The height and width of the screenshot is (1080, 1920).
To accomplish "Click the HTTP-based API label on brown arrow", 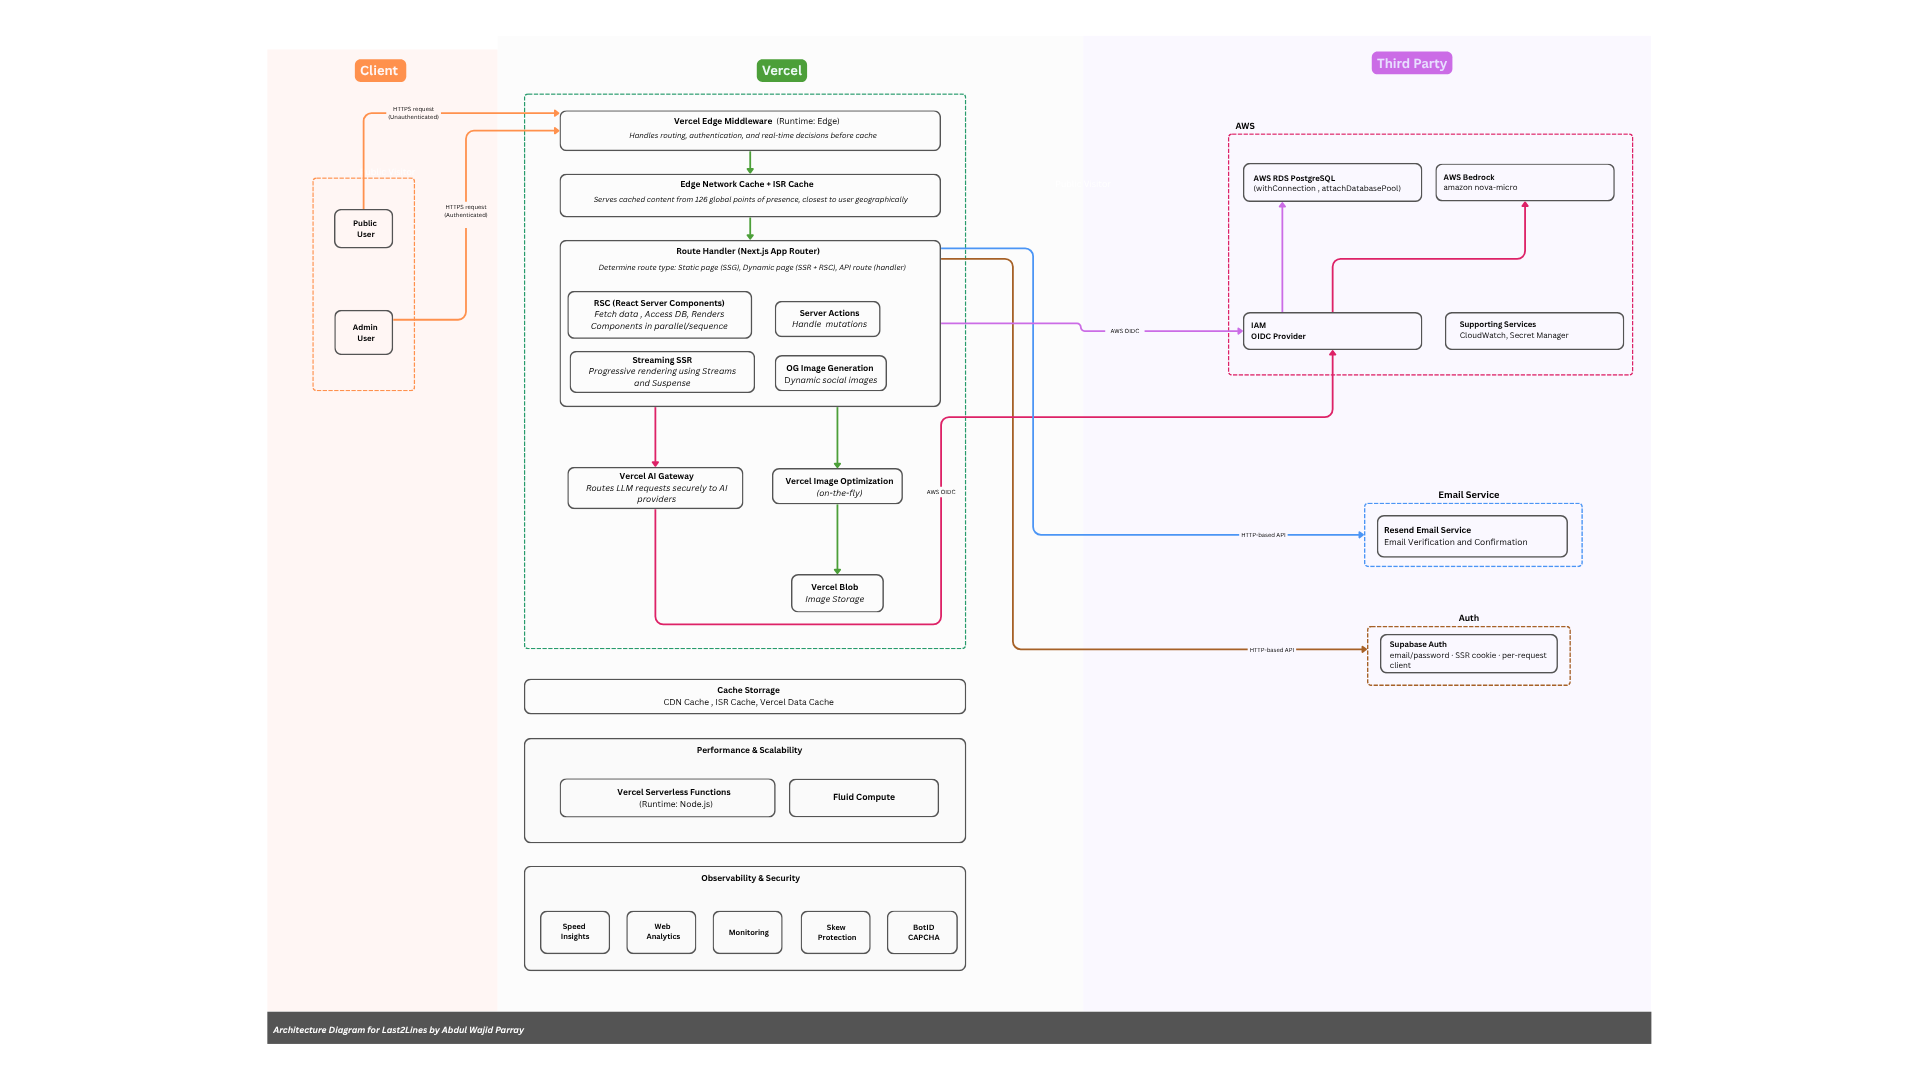I will (x=1271, y=650).
